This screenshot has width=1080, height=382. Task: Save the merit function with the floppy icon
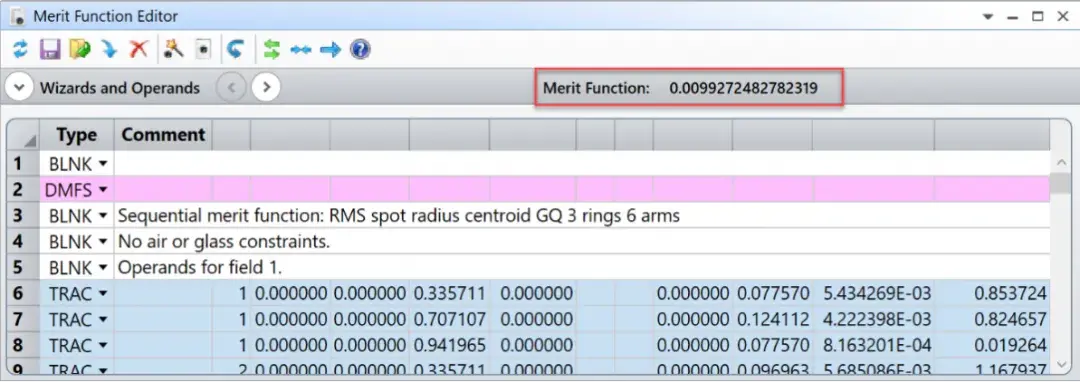click(x=50, y=49)
